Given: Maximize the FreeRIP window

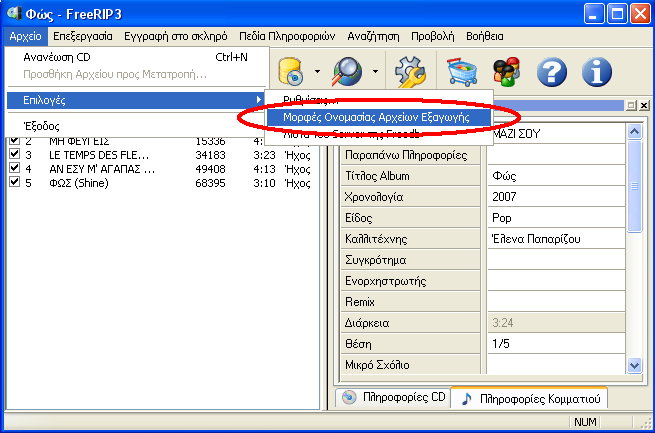Looking at the screenshot, I should pos(617,14).
